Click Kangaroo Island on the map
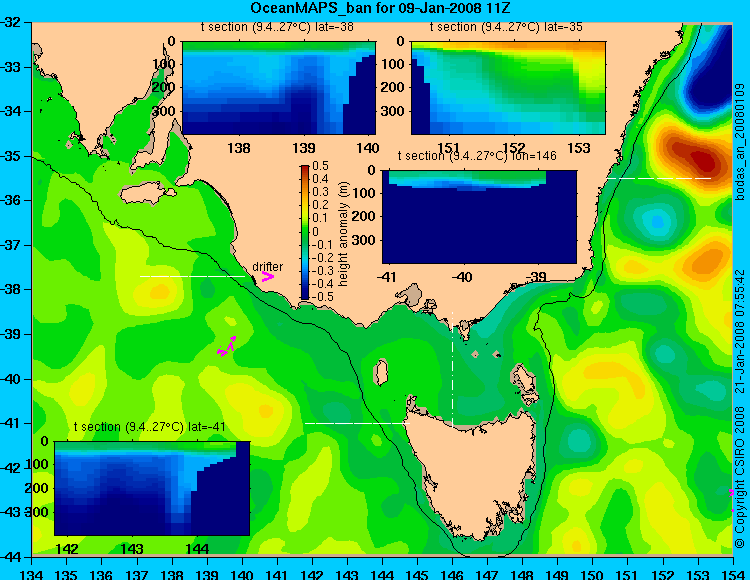The image size is (750, 580). (x=147, y=193)
